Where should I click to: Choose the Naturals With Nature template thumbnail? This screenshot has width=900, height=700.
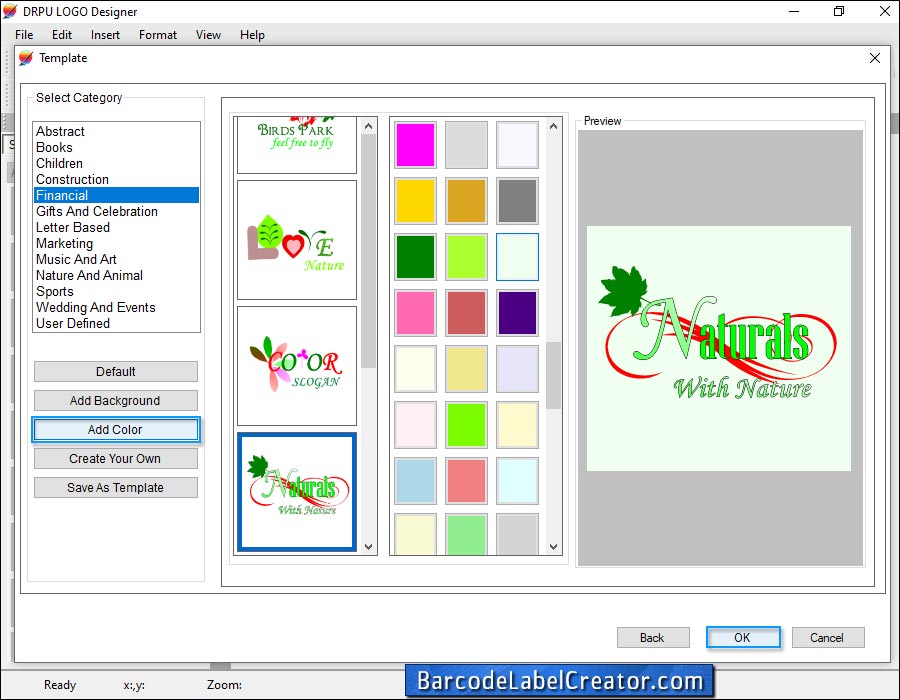click(x=297, y=492)
